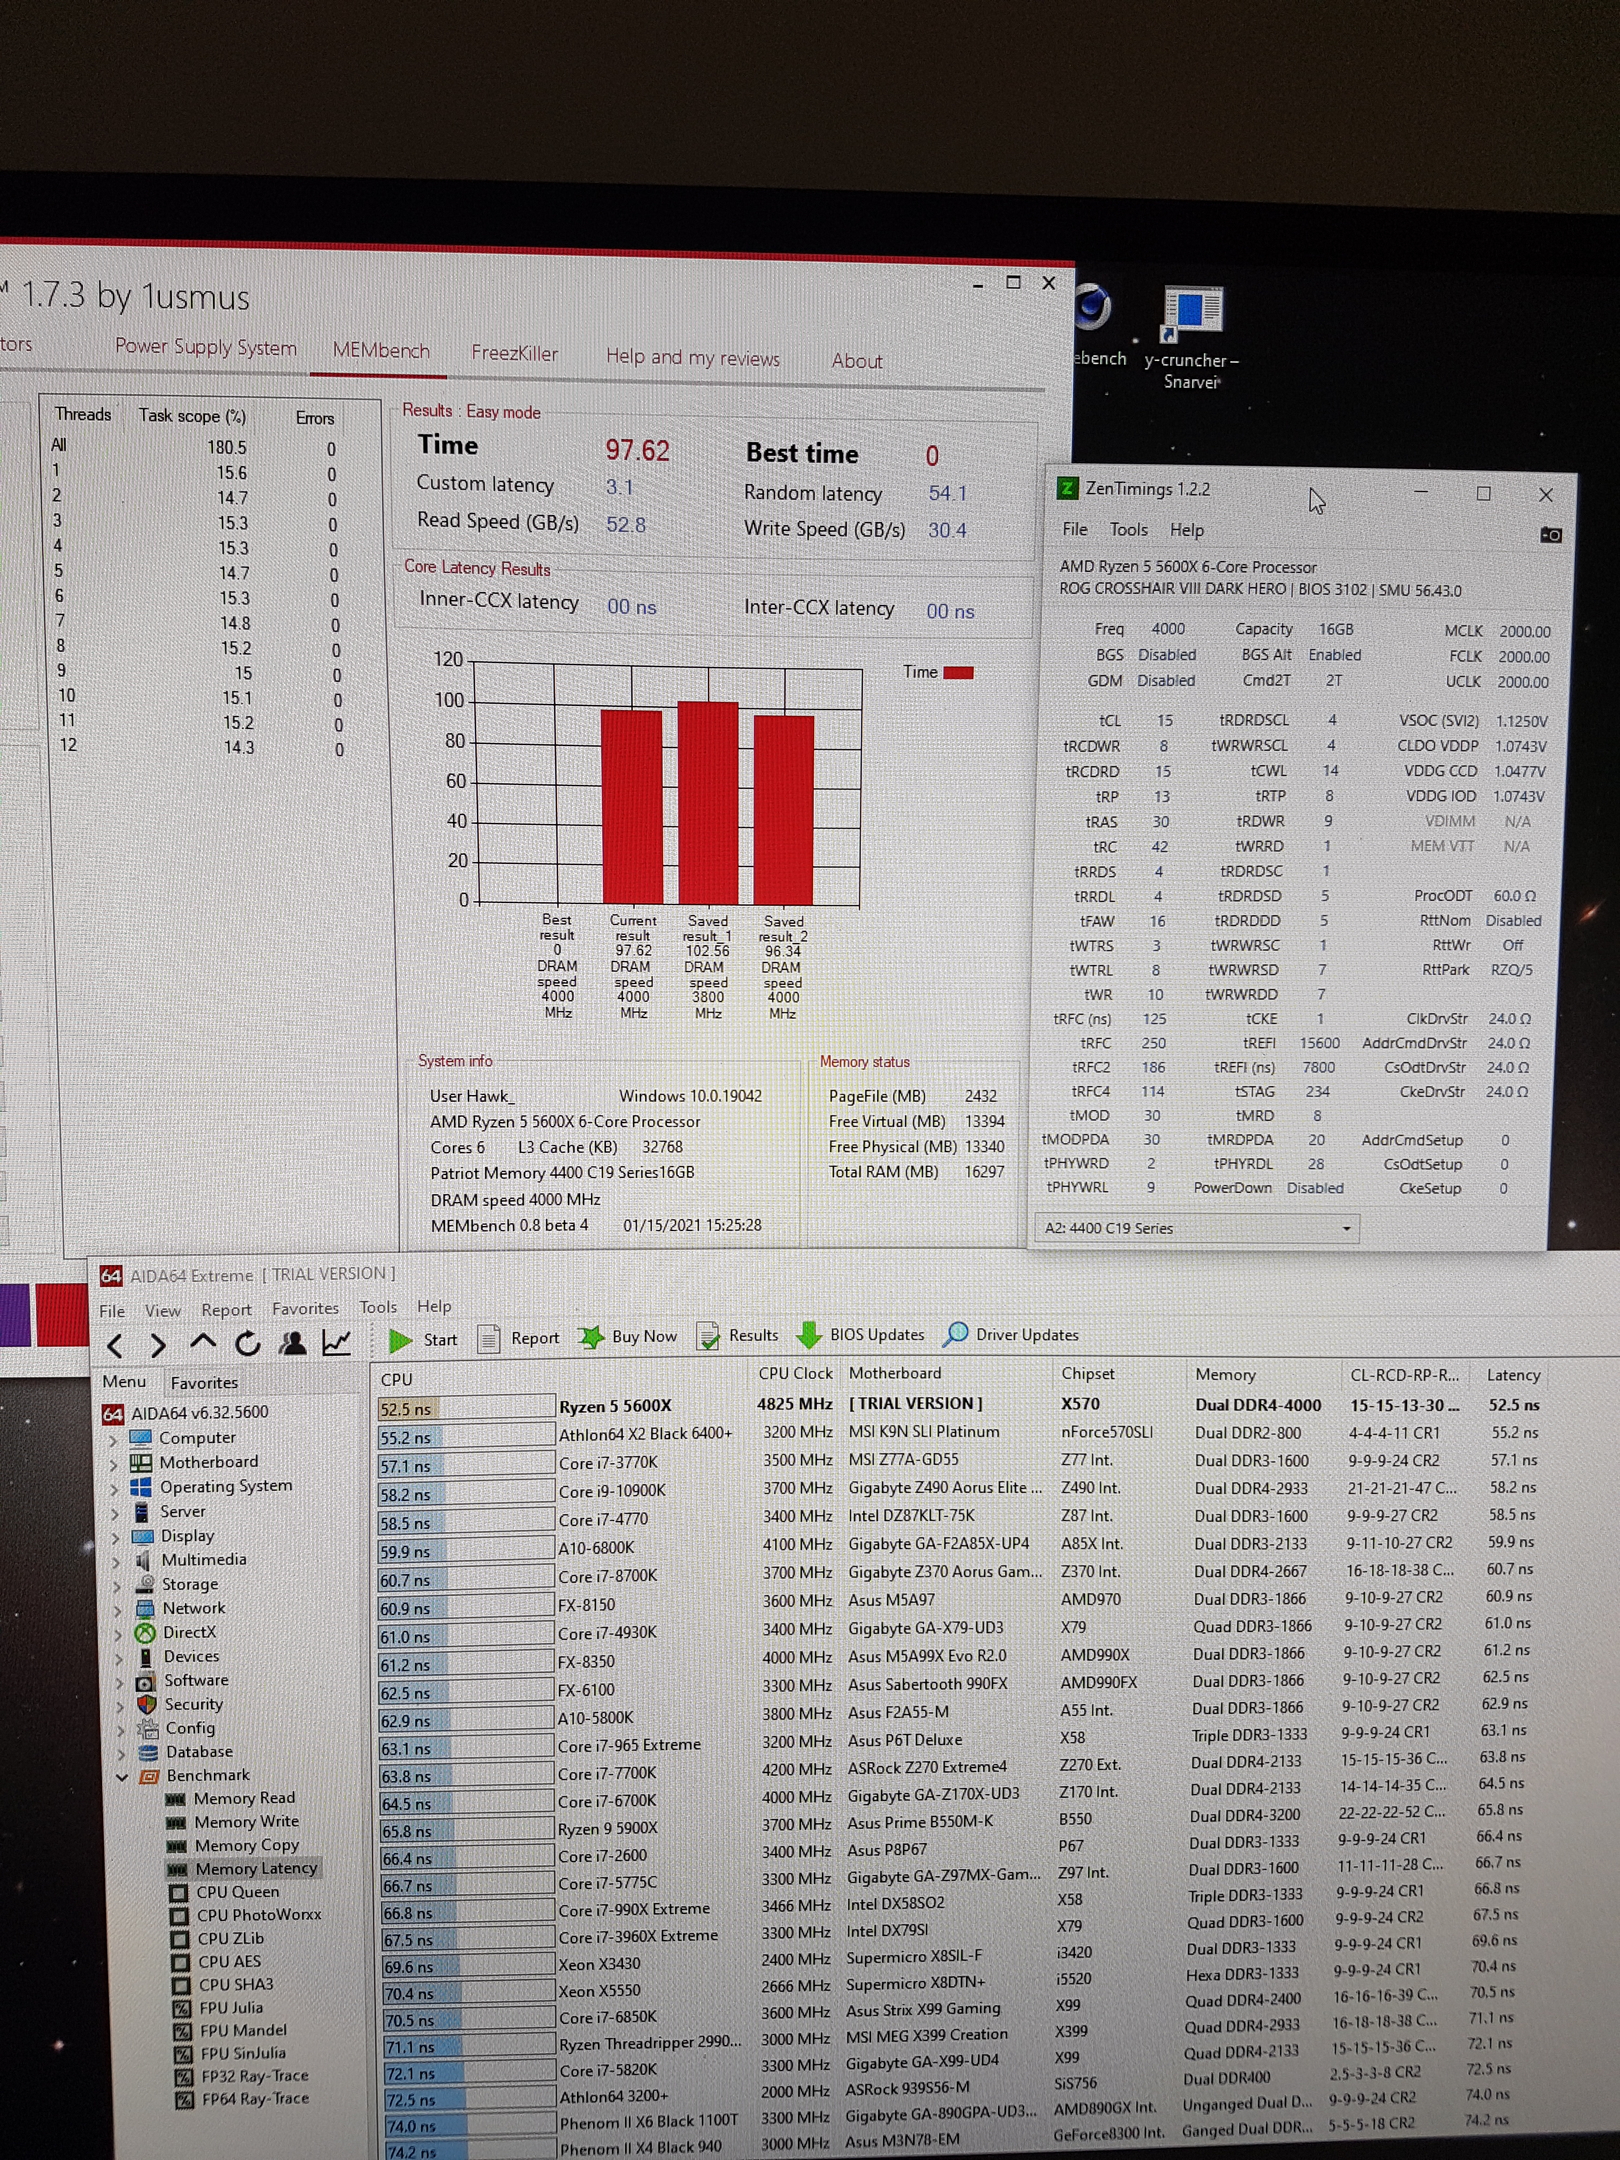The width and height of the screenshot is (1620, 2160).
Task: Click the AIDA64 Refresh icon
Action: pyautogui.click(x=247, y=1343)
